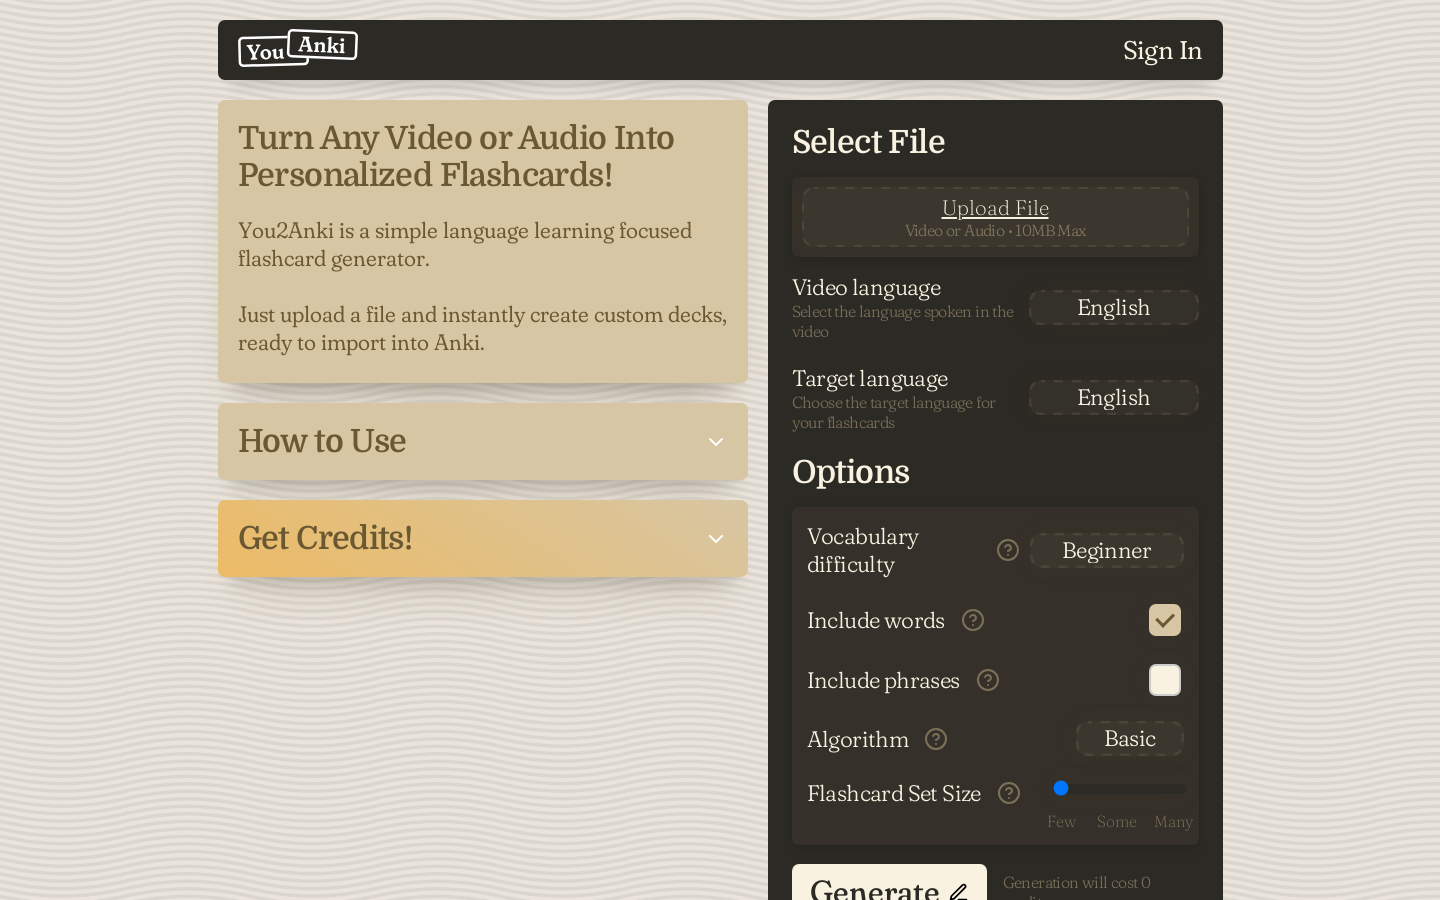Click the Sign In link
The height and width of the screenshot is (900, 1440).
point(1162,50)
